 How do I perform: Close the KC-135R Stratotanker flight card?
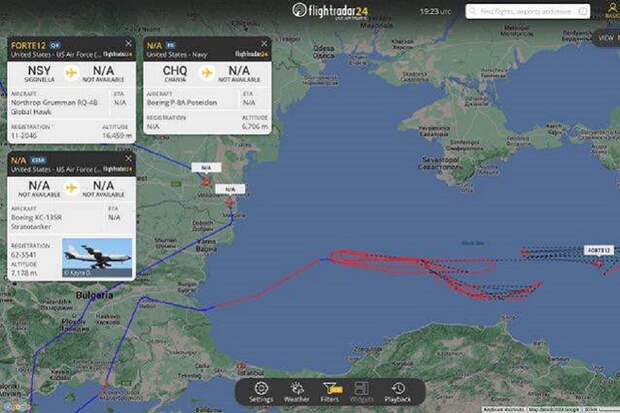129,158
